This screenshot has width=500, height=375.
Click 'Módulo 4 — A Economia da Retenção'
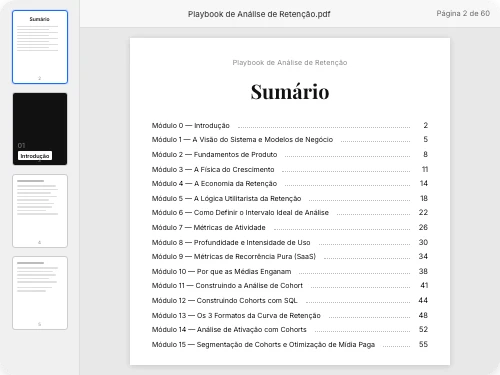pyautogui.click(x=214, y=184)
